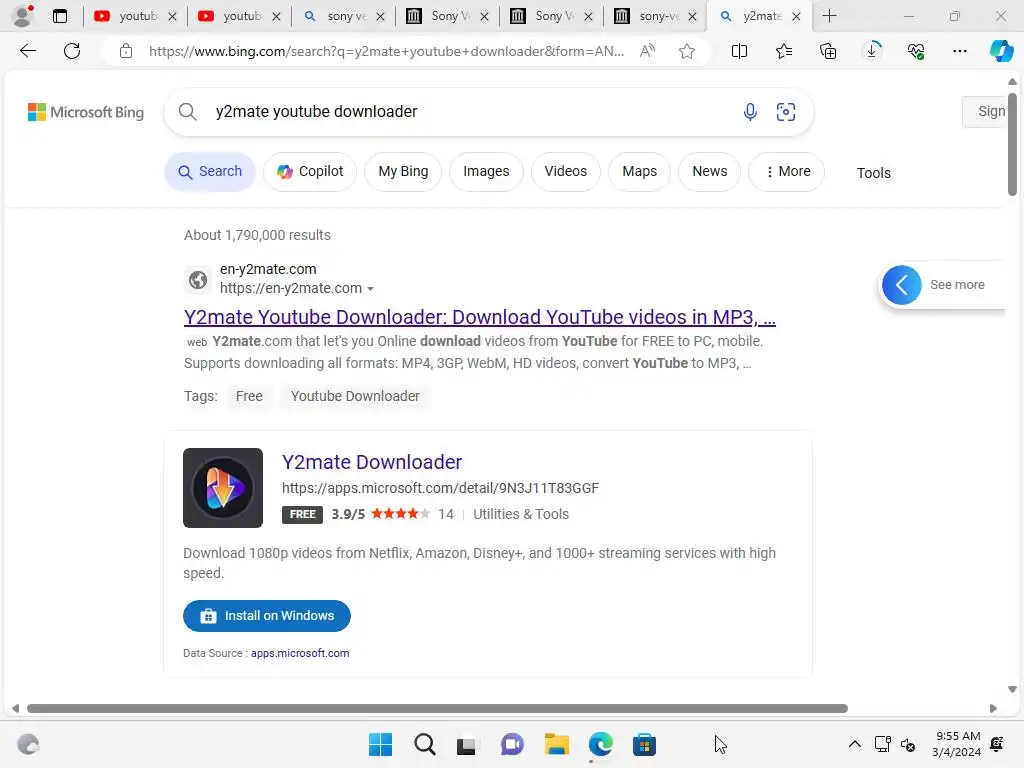Screen dimensions: 1024x768
Task: Open Edge Settings and more menu
Action: pos(959,51)
